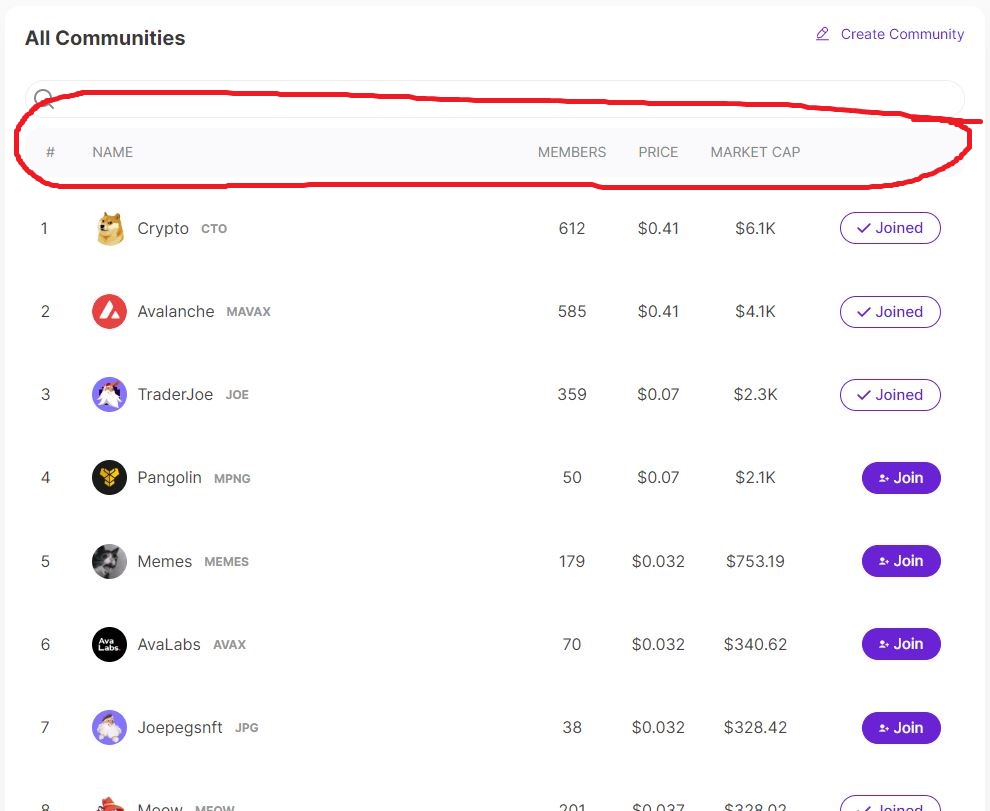Sort by the NAME column header
This screenshot has height=811, width=990.
point(112,152)
